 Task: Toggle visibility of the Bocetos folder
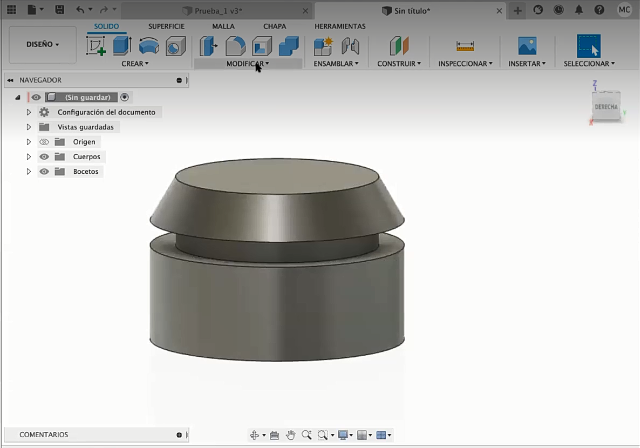[x=44, y=172]
